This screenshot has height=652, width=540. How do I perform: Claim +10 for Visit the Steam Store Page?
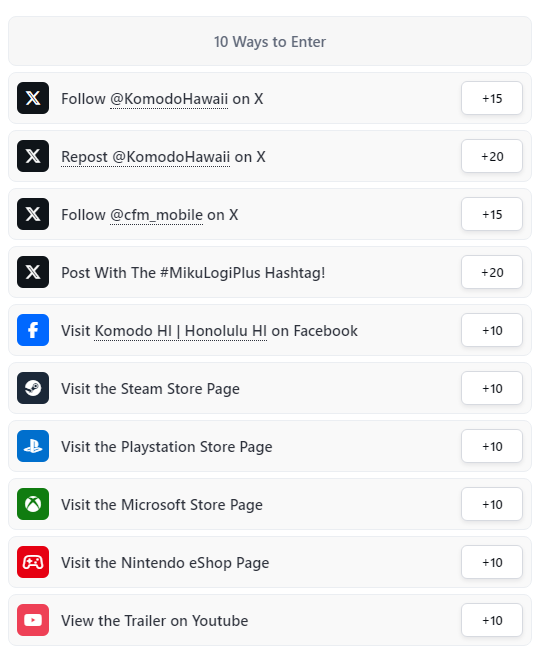click(492, 388)
